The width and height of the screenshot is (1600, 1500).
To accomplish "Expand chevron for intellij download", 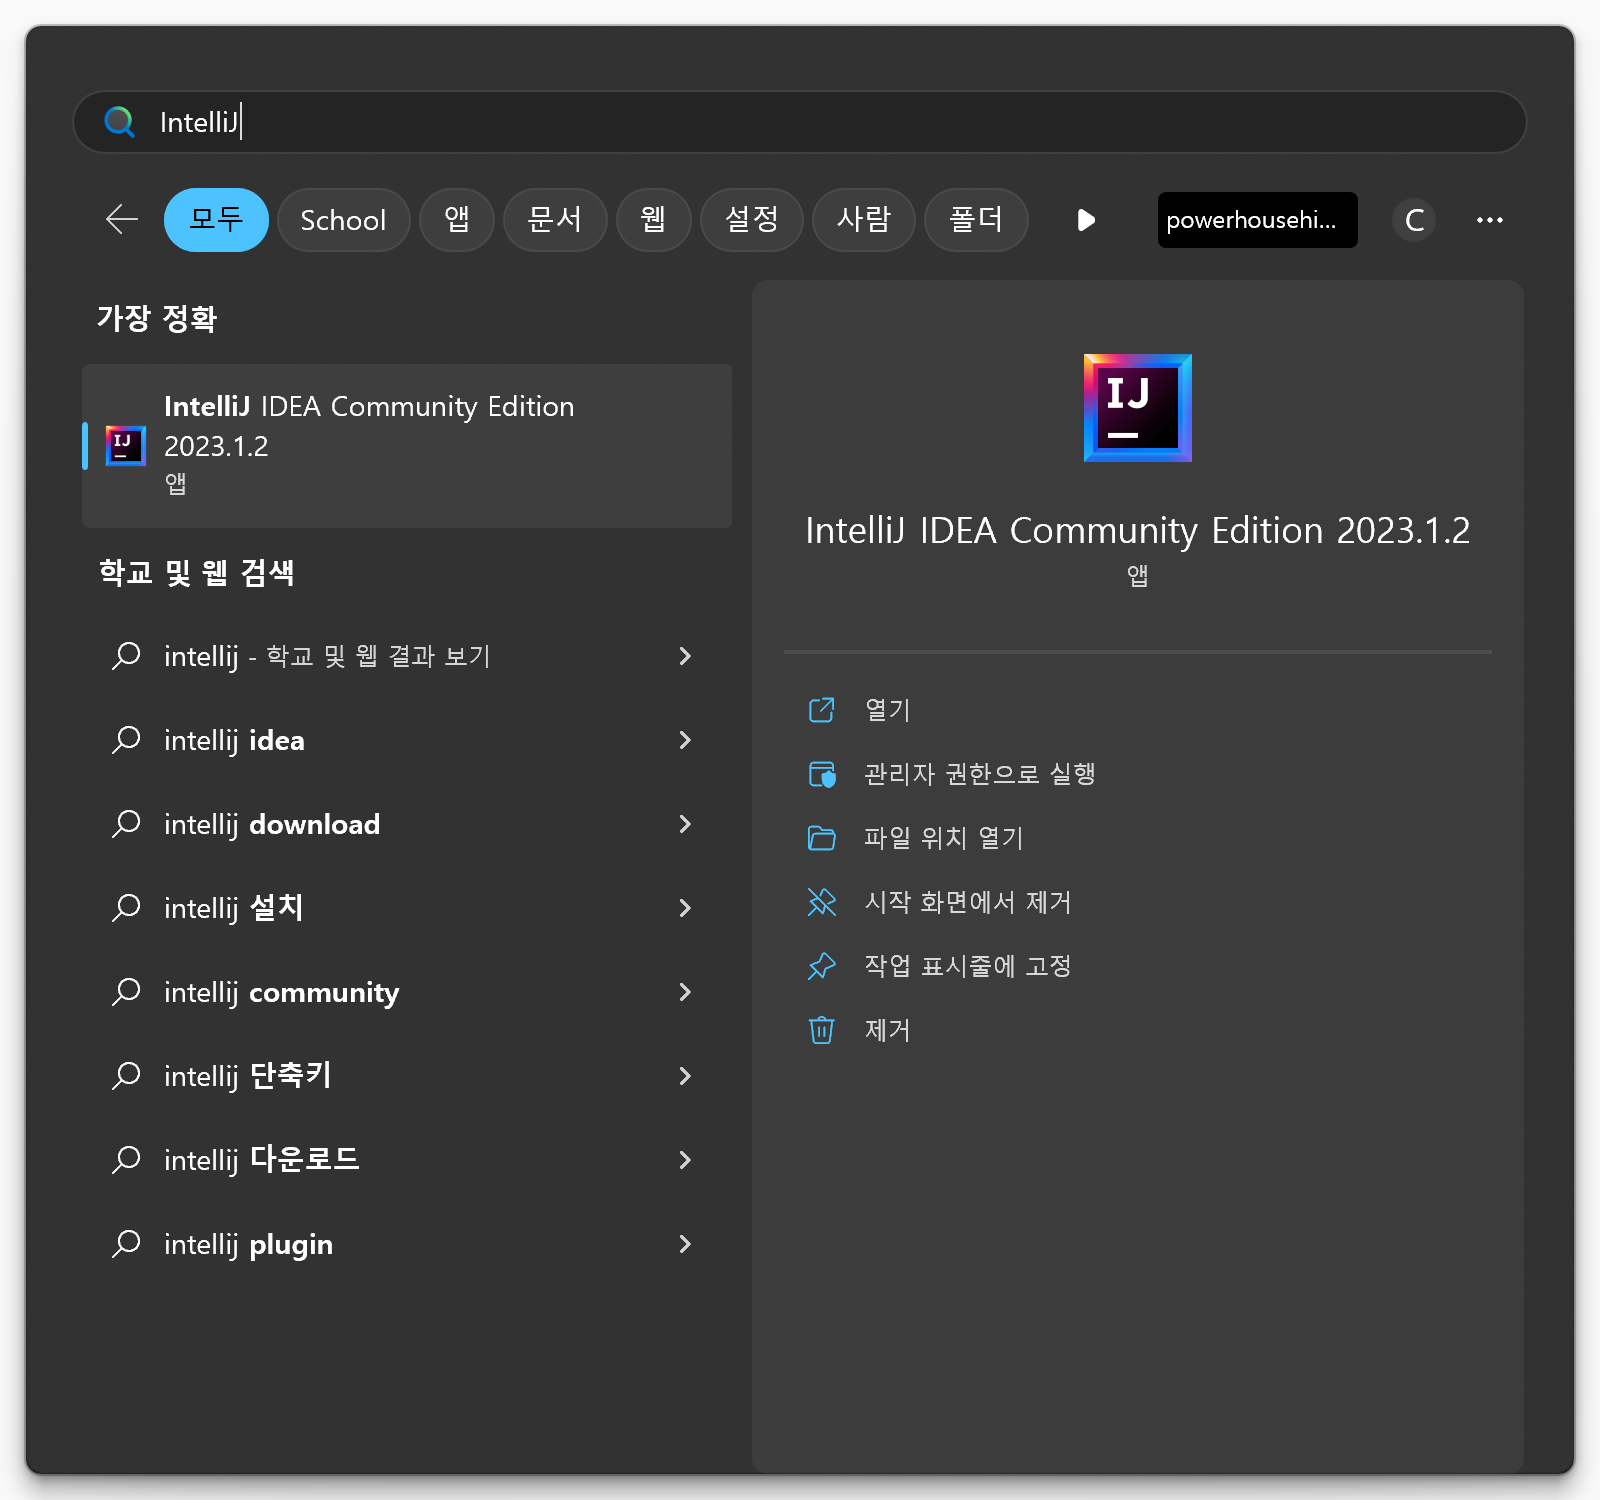I will click(x=685, y=824).
